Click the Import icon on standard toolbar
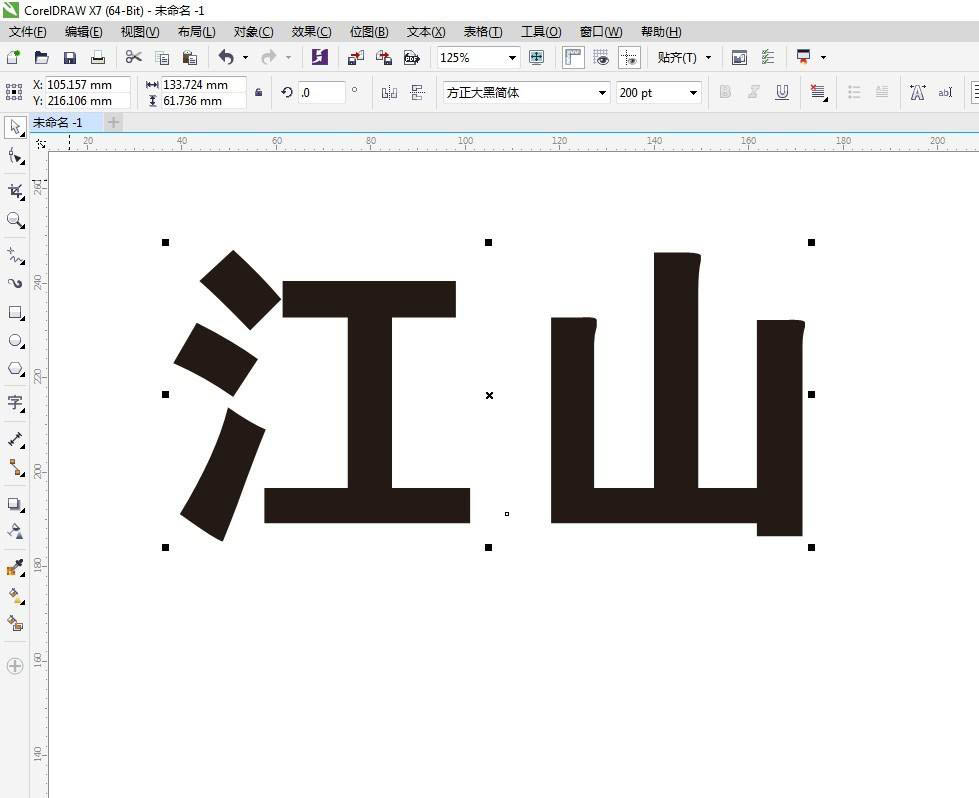The height and width of the screenshot is (798, 979). (x=355, y=57)
